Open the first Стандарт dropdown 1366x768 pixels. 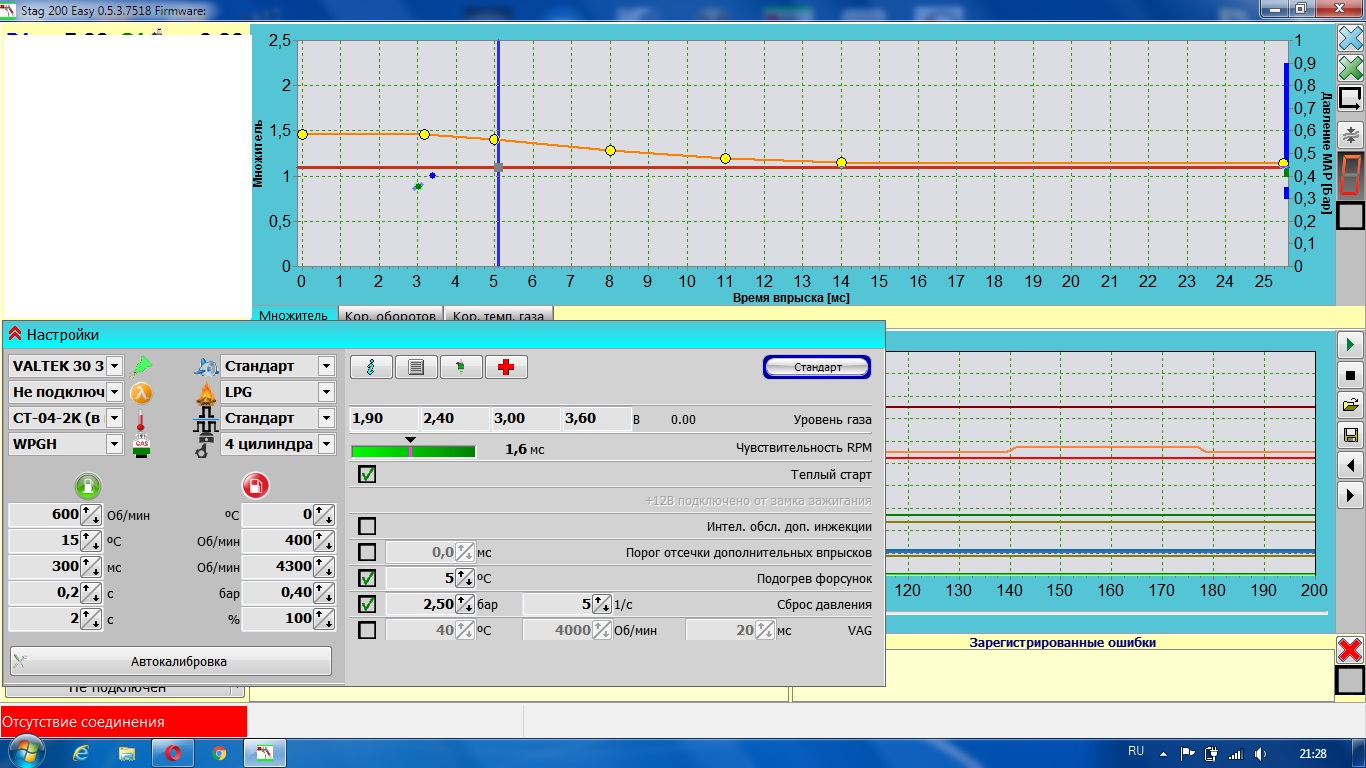point(326,366)
